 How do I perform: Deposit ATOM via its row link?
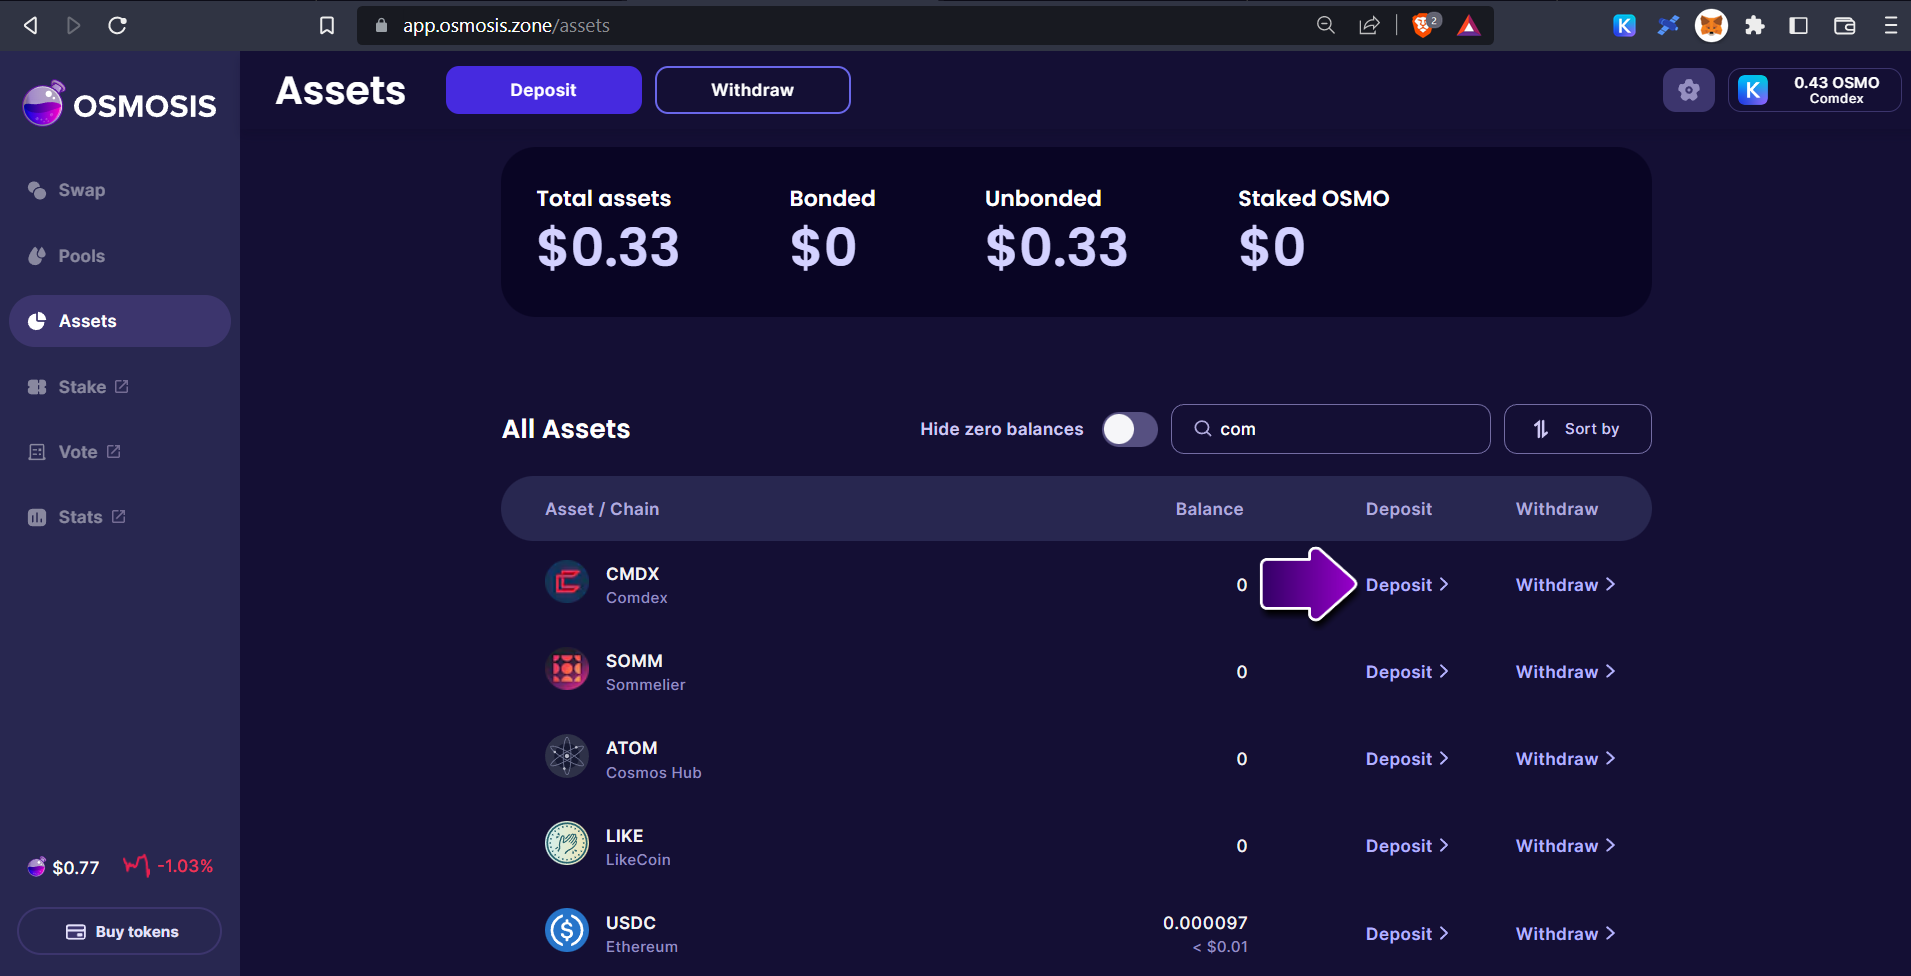pos(1407,759)
